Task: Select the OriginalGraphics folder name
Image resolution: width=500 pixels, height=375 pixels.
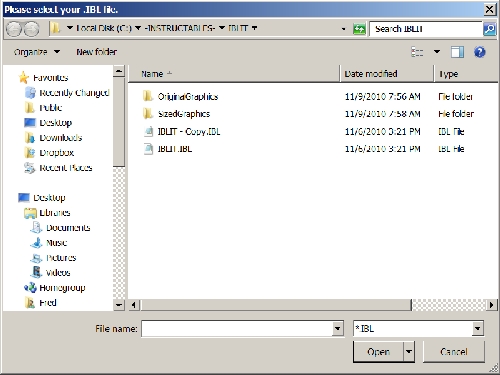Action: [x=188, y=97]
